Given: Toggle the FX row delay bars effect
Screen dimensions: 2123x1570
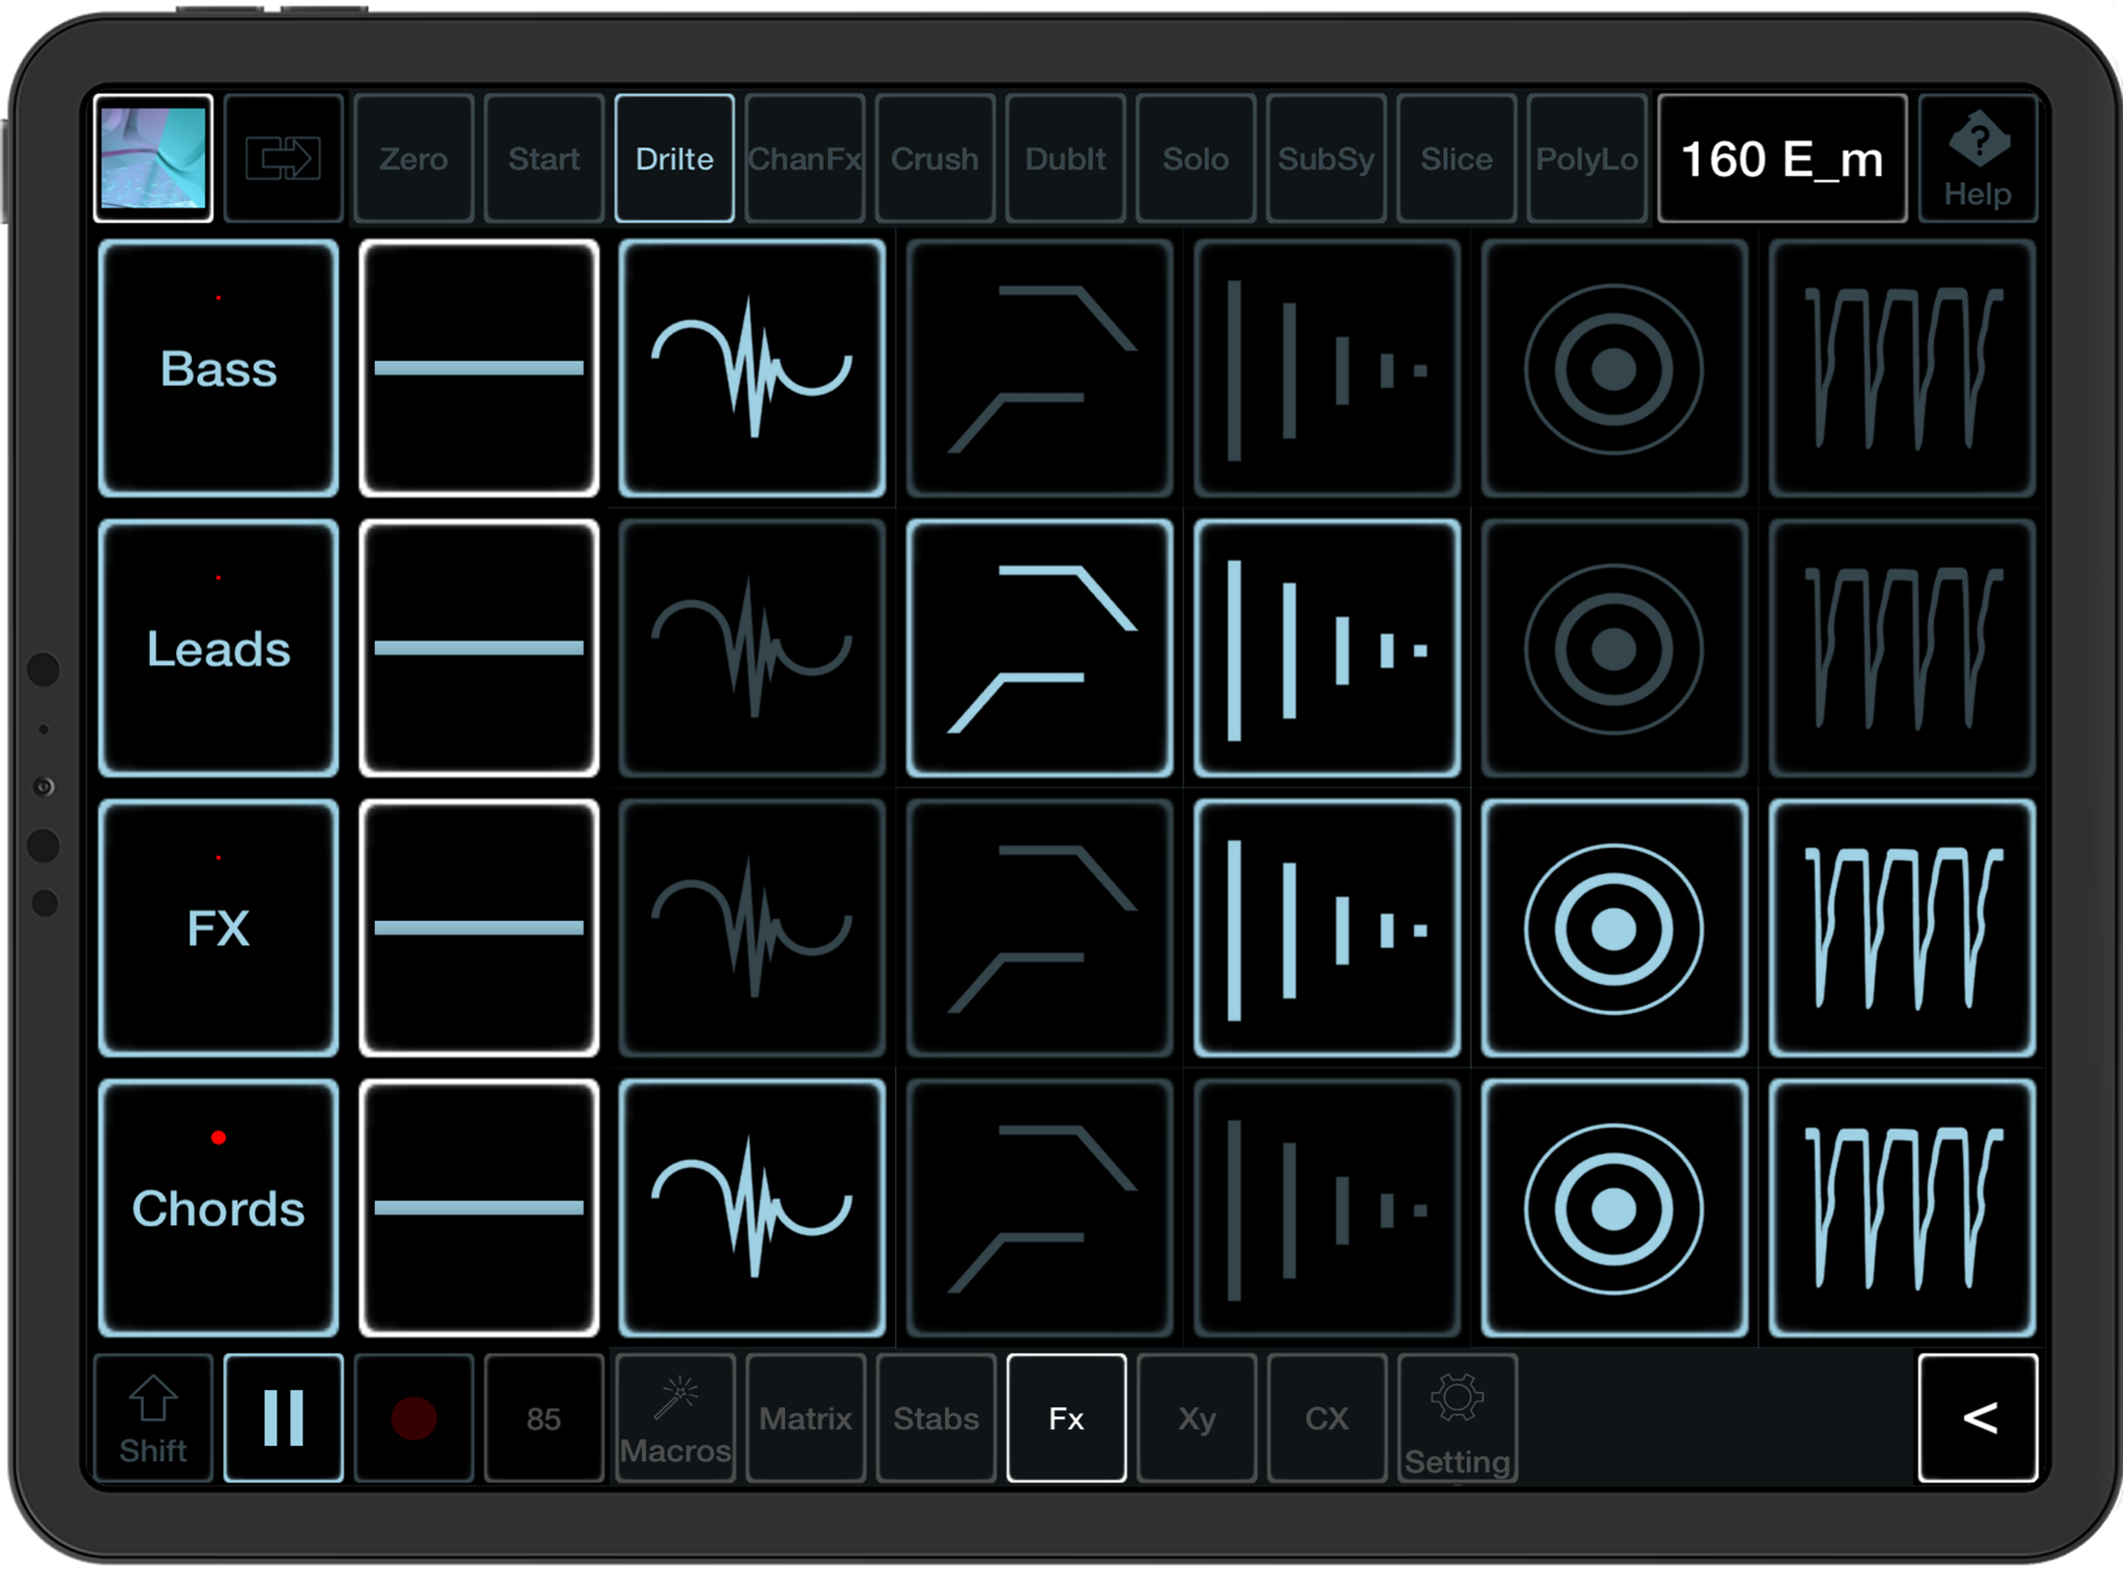Looking at the screenshot, I should [x=1327, y=928].
